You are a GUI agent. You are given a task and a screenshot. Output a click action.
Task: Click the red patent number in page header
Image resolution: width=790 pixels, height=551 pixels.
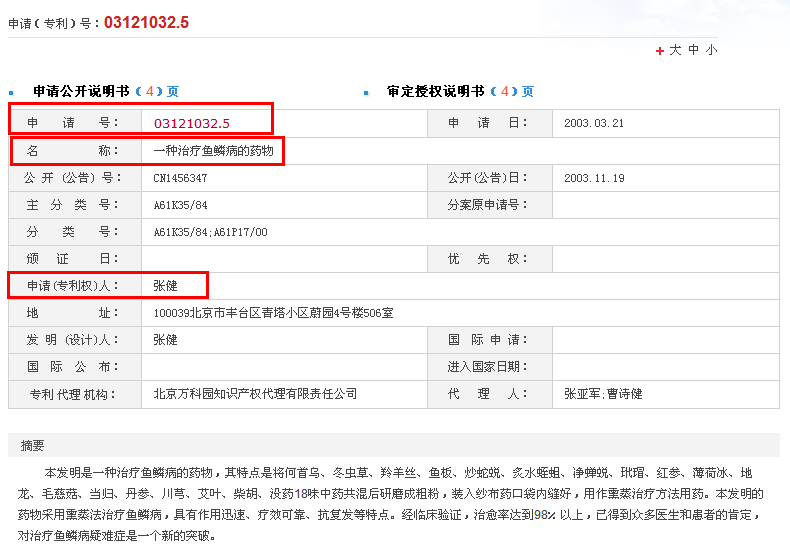(146, 22)
